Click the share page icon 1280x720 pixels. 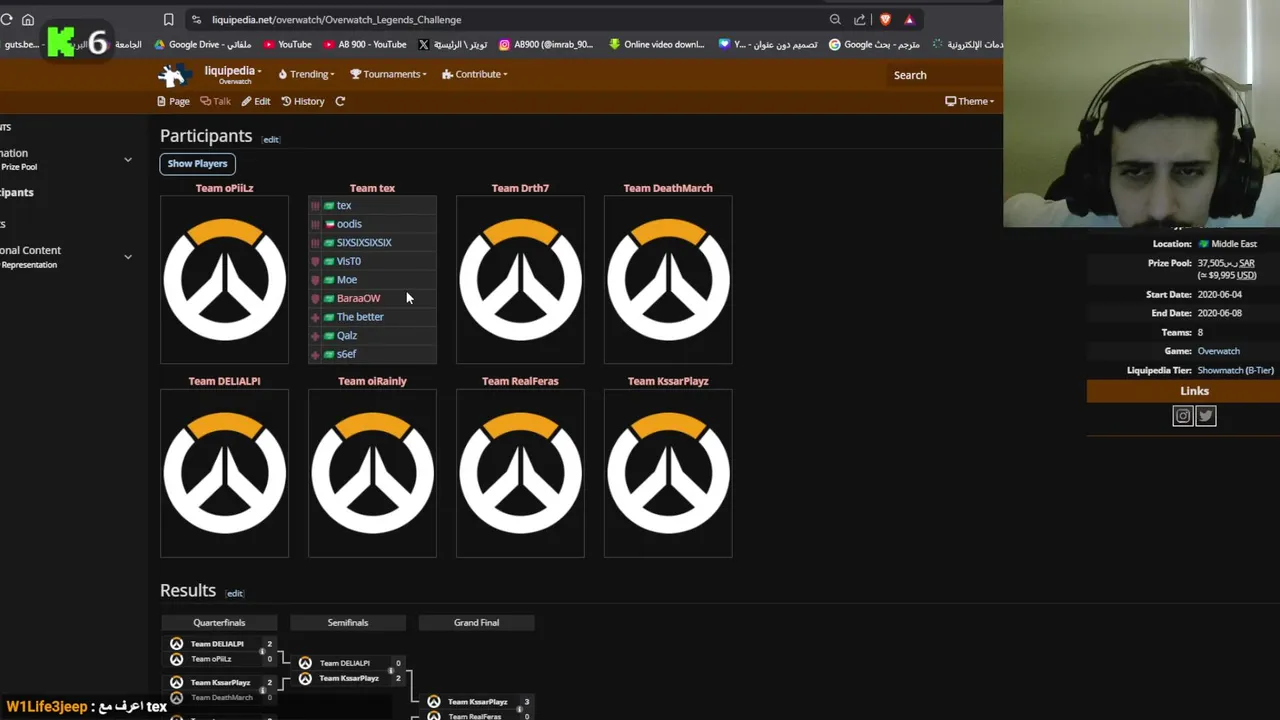[860, 19]
